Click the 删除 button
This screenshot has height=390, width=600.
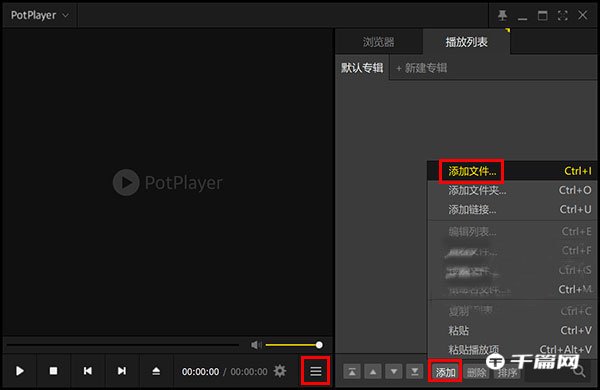tap(476, 372)
